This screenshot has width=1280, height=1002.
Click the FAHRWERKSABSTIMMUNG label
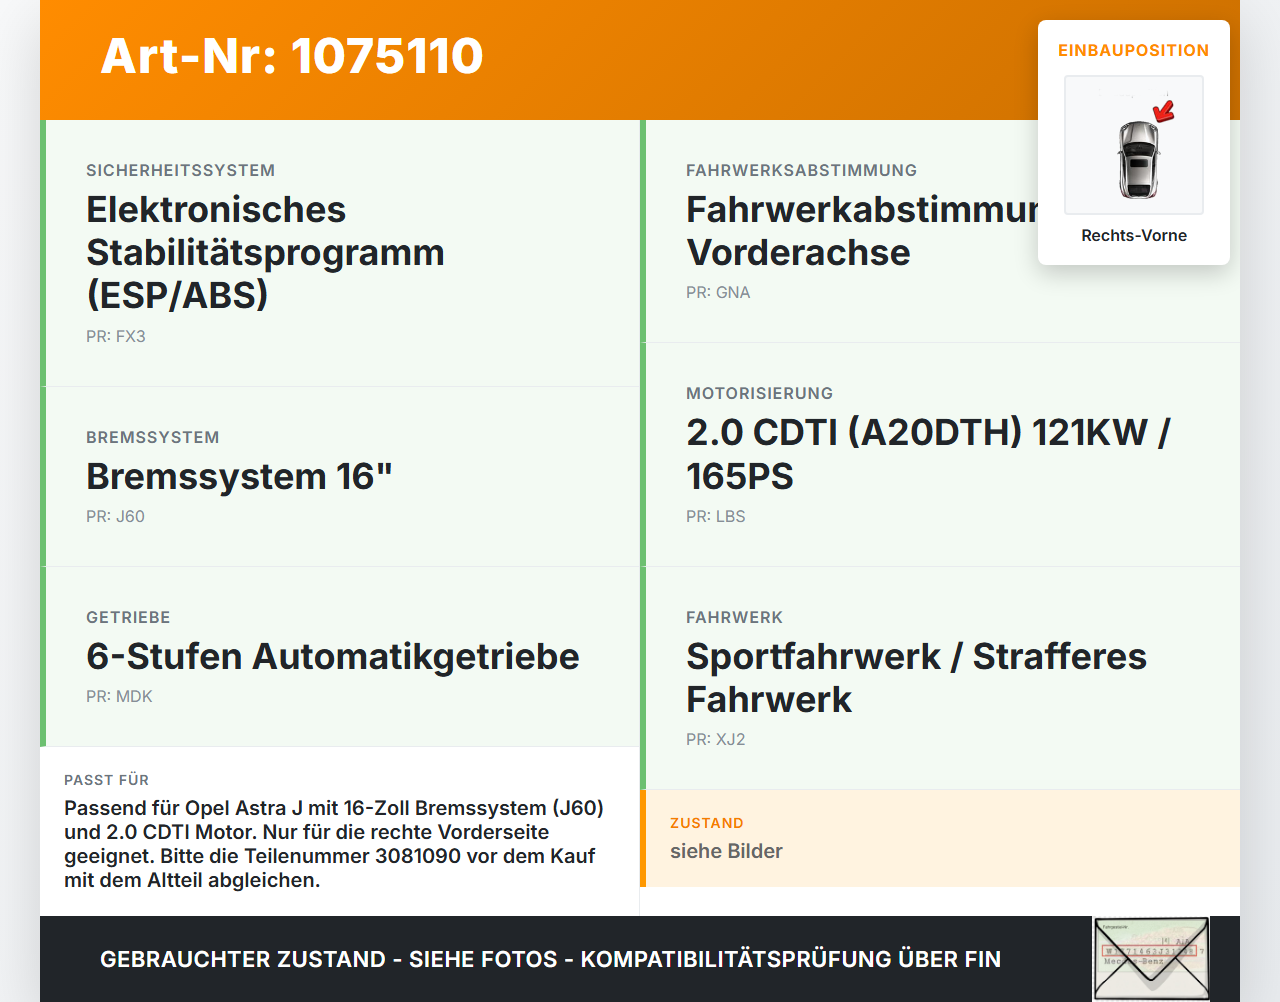802,170
